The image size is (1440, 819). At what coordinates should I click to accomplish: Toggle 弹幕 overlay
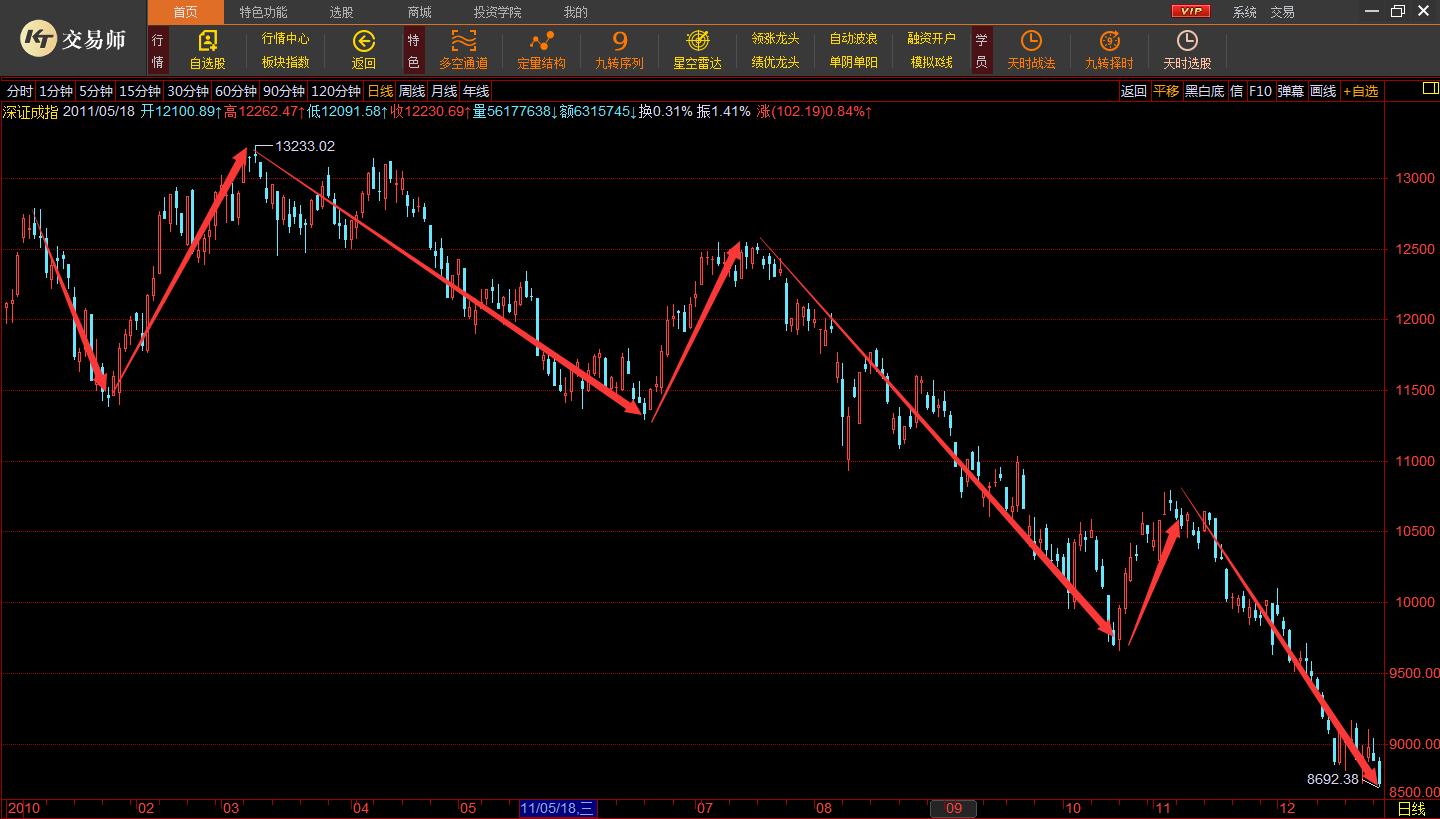click(x=1291, y=91)
